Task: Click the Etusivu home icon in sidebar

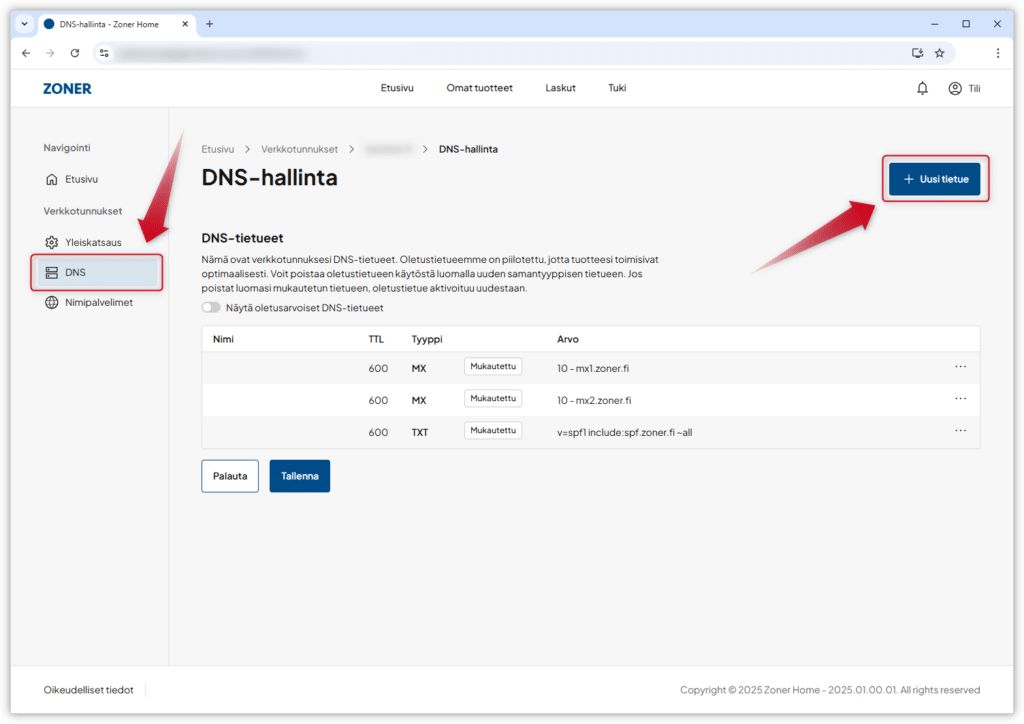Action: tap(51, 178)
